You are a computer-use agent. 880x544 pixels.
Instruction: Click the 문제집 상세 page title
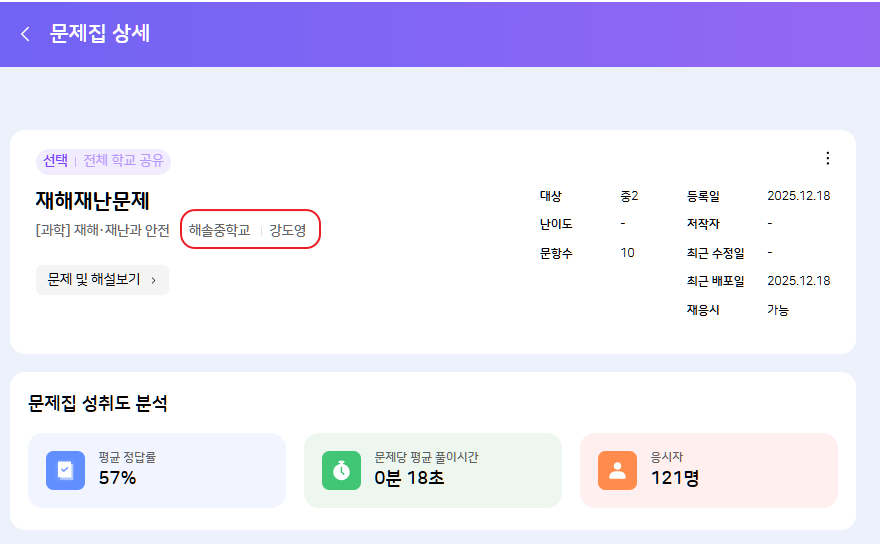(x=100, y=34)
